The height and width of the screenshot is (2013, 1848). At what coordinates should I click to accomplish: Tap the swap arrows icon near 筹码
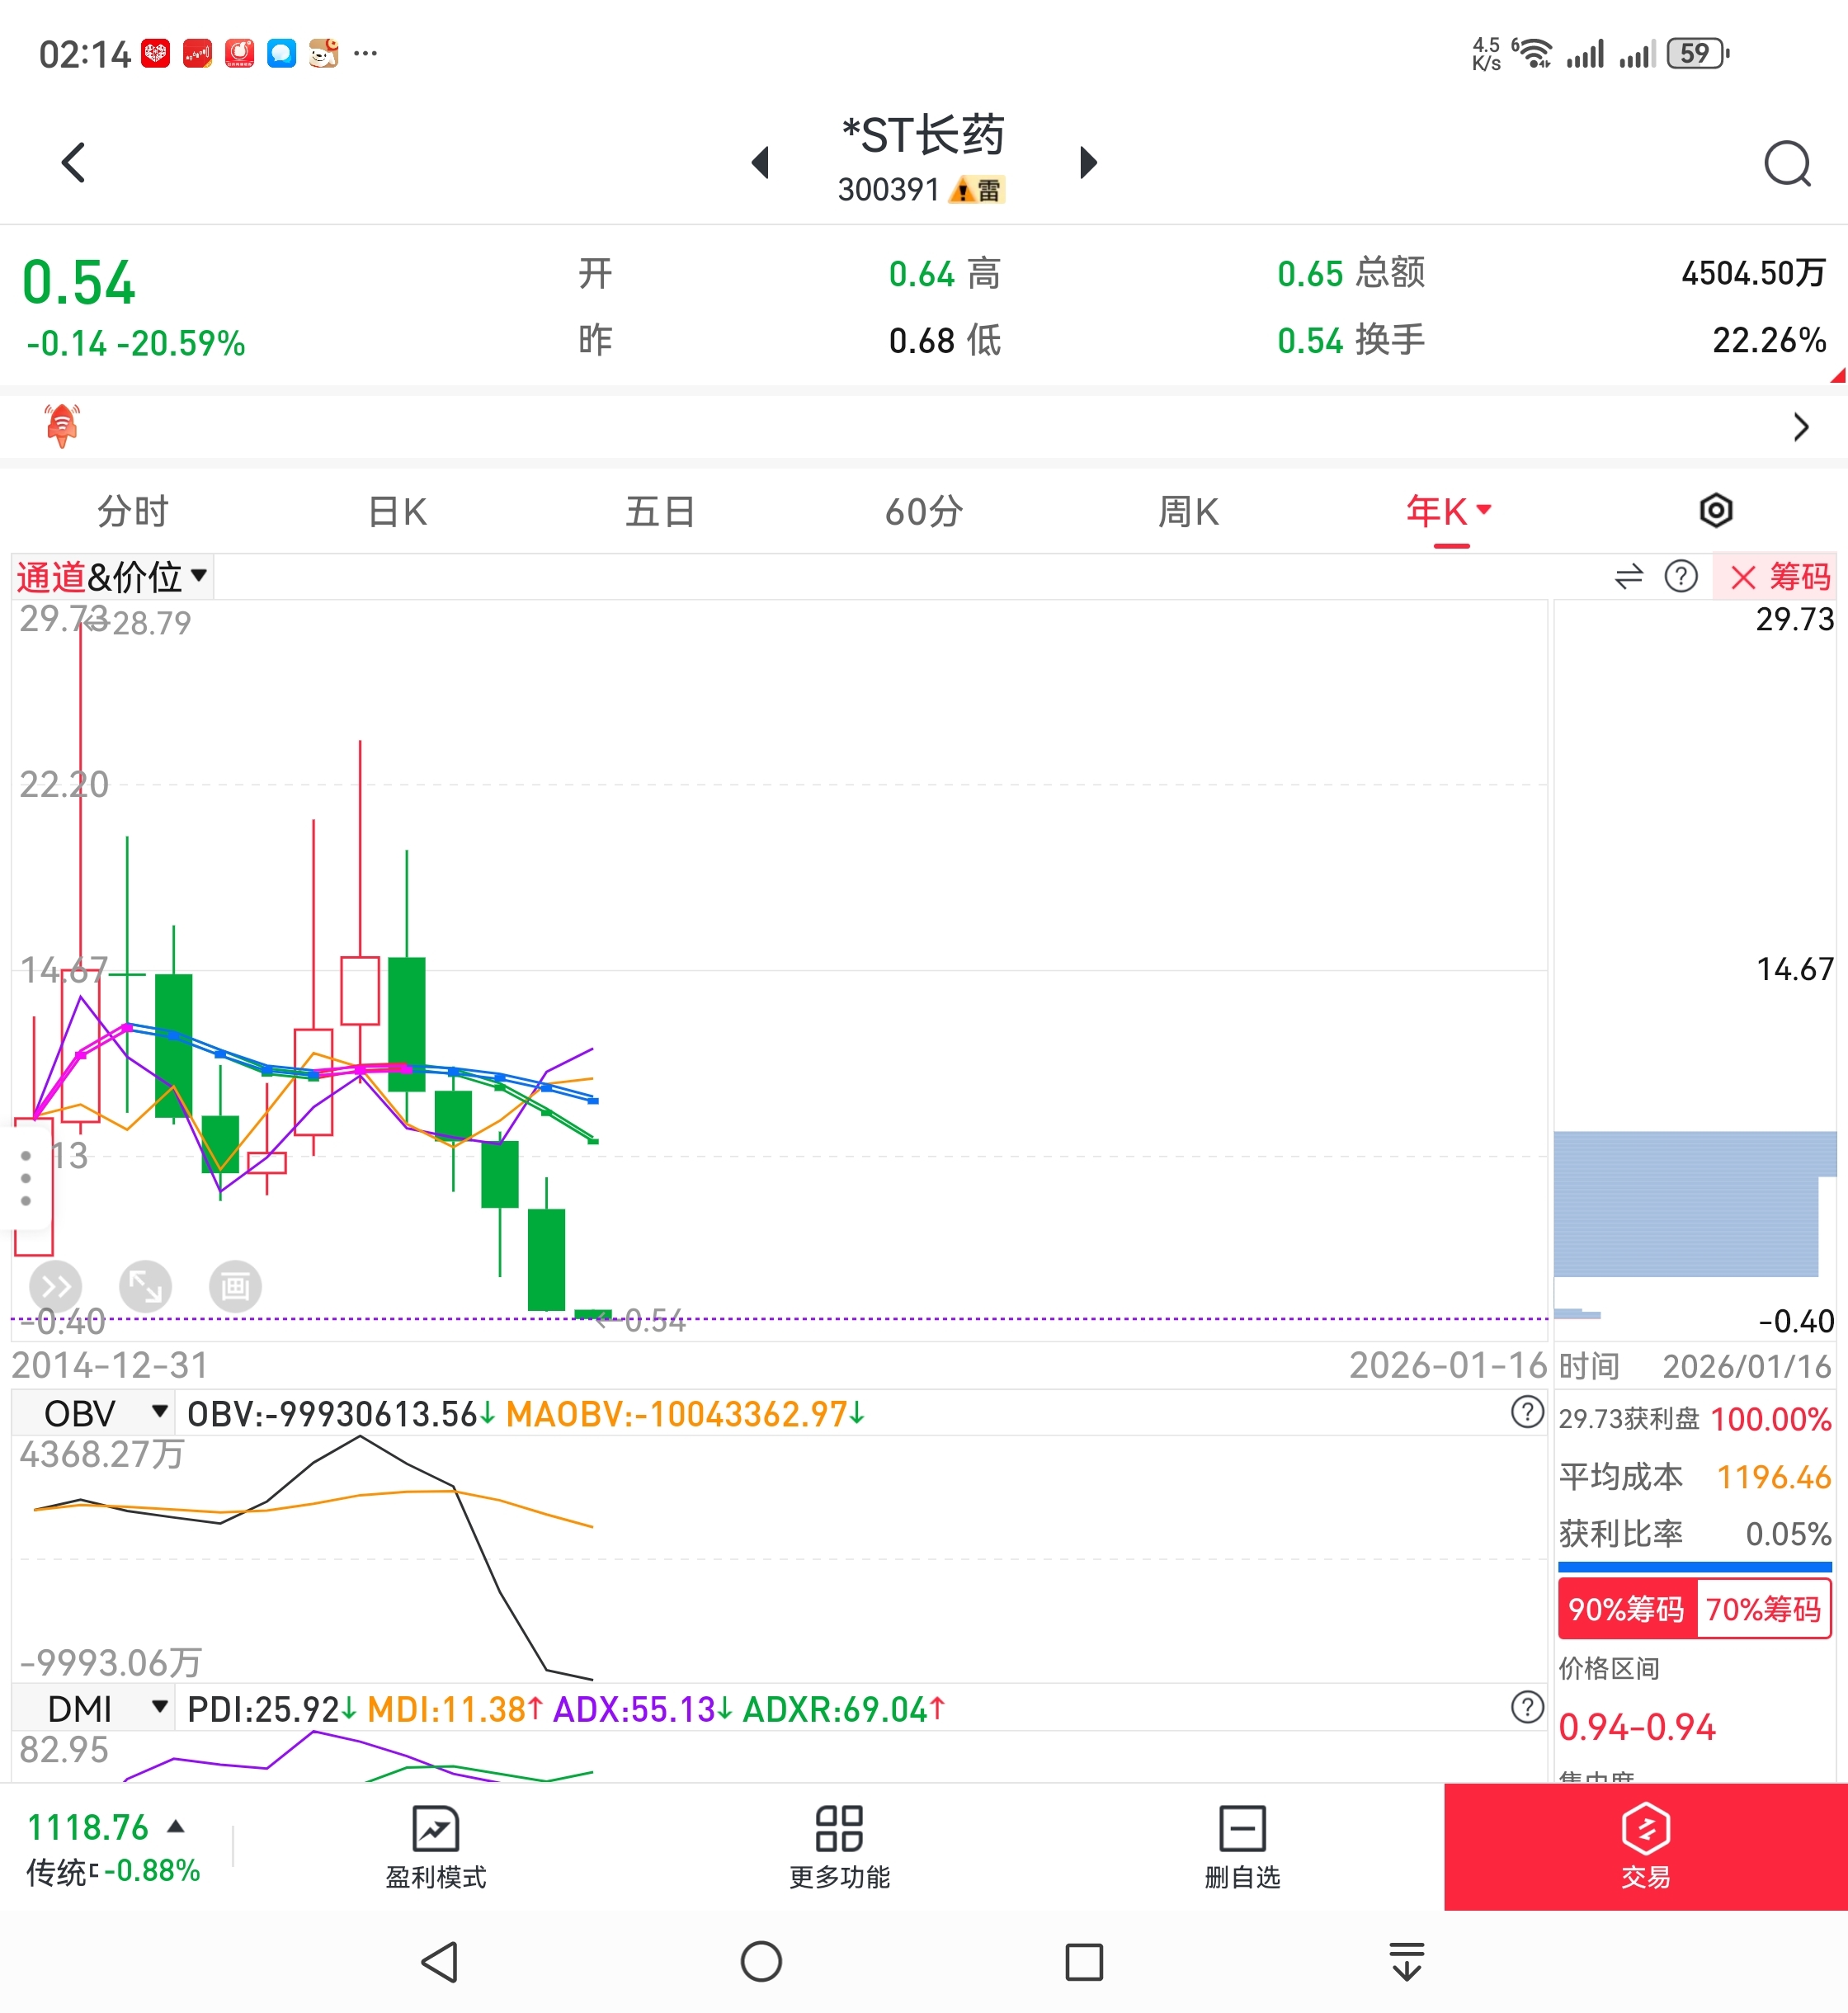(1629, 577)
